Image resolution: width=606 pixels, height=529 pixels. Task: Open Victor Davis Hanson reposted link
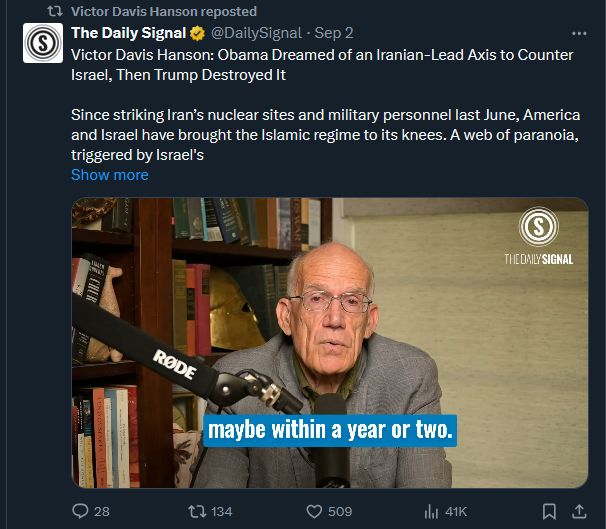click(x=164, y=11)
